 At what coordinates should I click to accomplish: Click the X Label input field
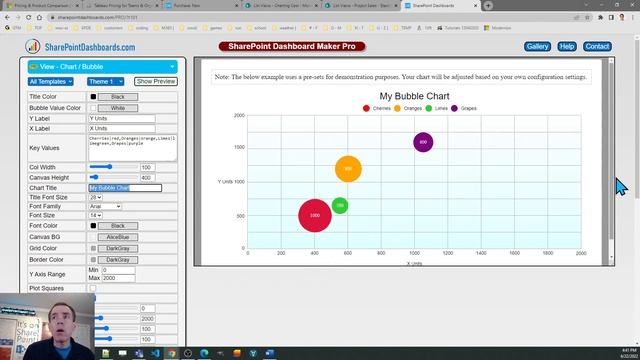[x=122, y=129]
